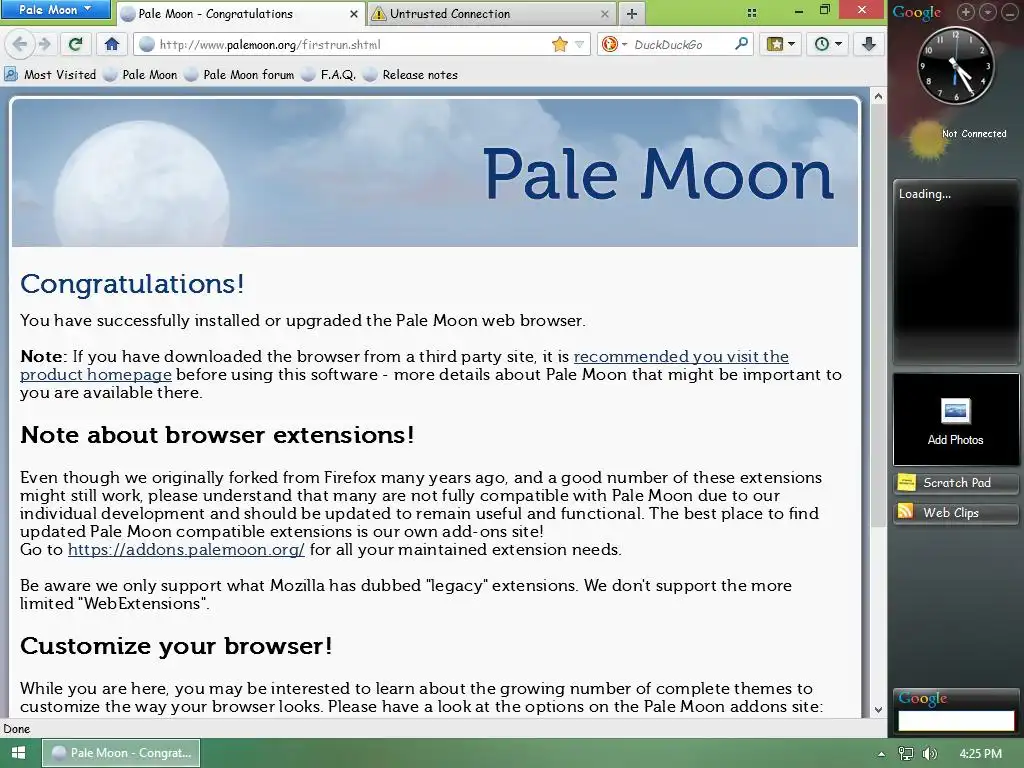Open the Pale Moon forum bookmark
This screenshot has width=1024, height=768.
240,74
